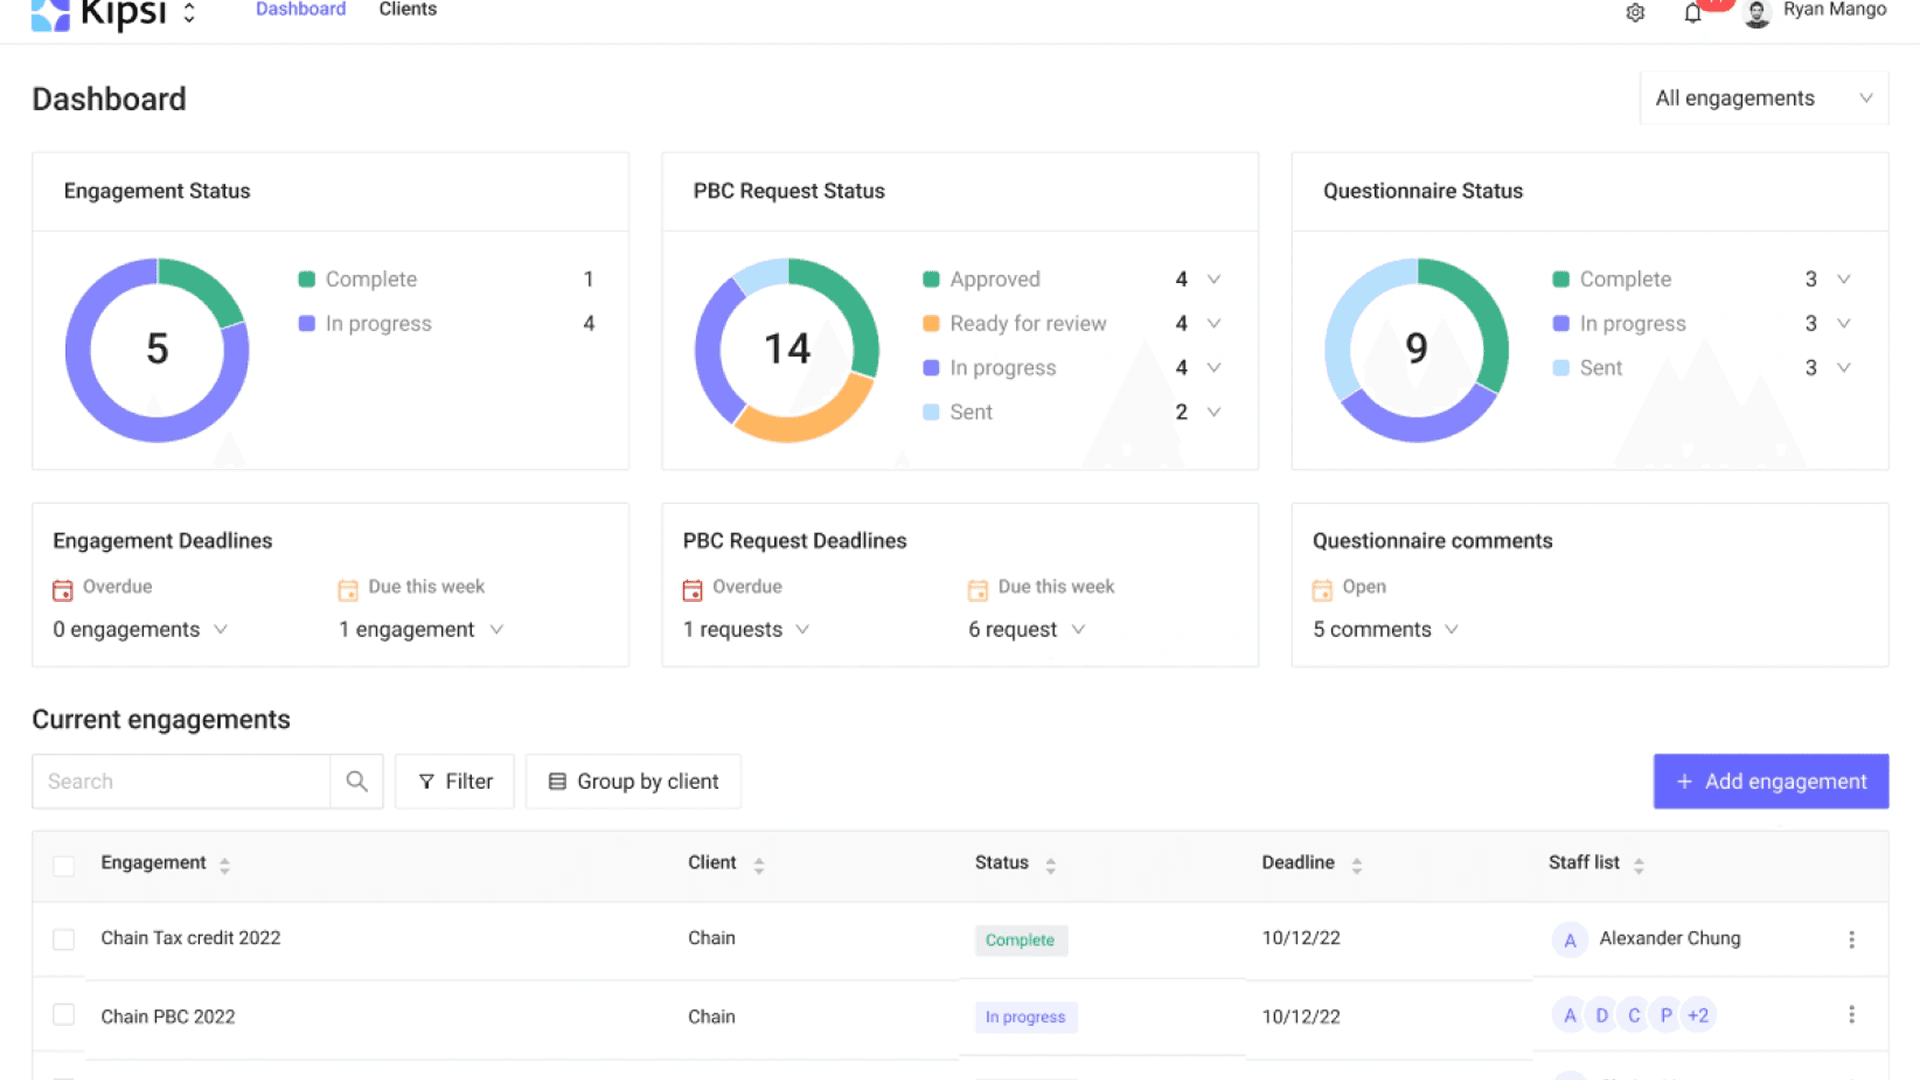1920x1080 pixels.
Task: Sort table by Engagement column arrows
Action: click(225, 865)
